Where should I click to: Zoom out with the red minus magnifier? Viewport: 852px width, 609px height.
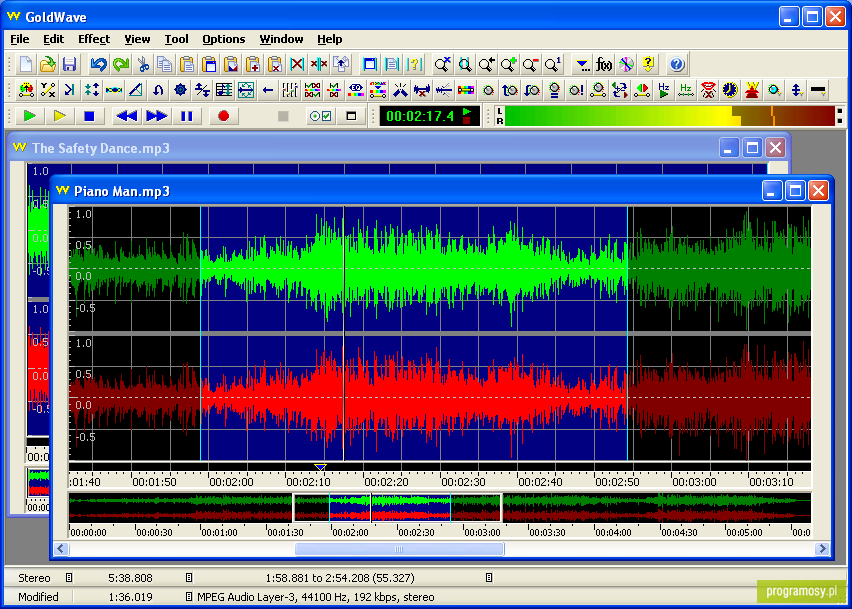pos(530,65)
